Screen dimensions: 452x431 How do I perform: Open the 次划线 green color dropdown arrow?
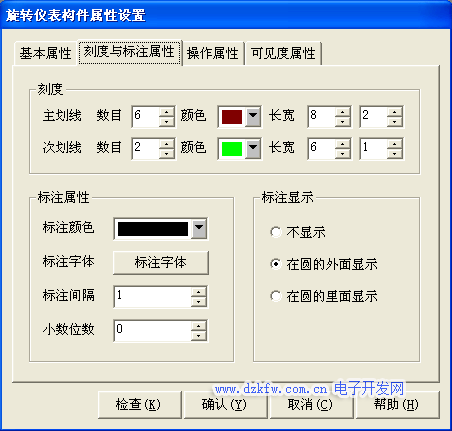253,149
